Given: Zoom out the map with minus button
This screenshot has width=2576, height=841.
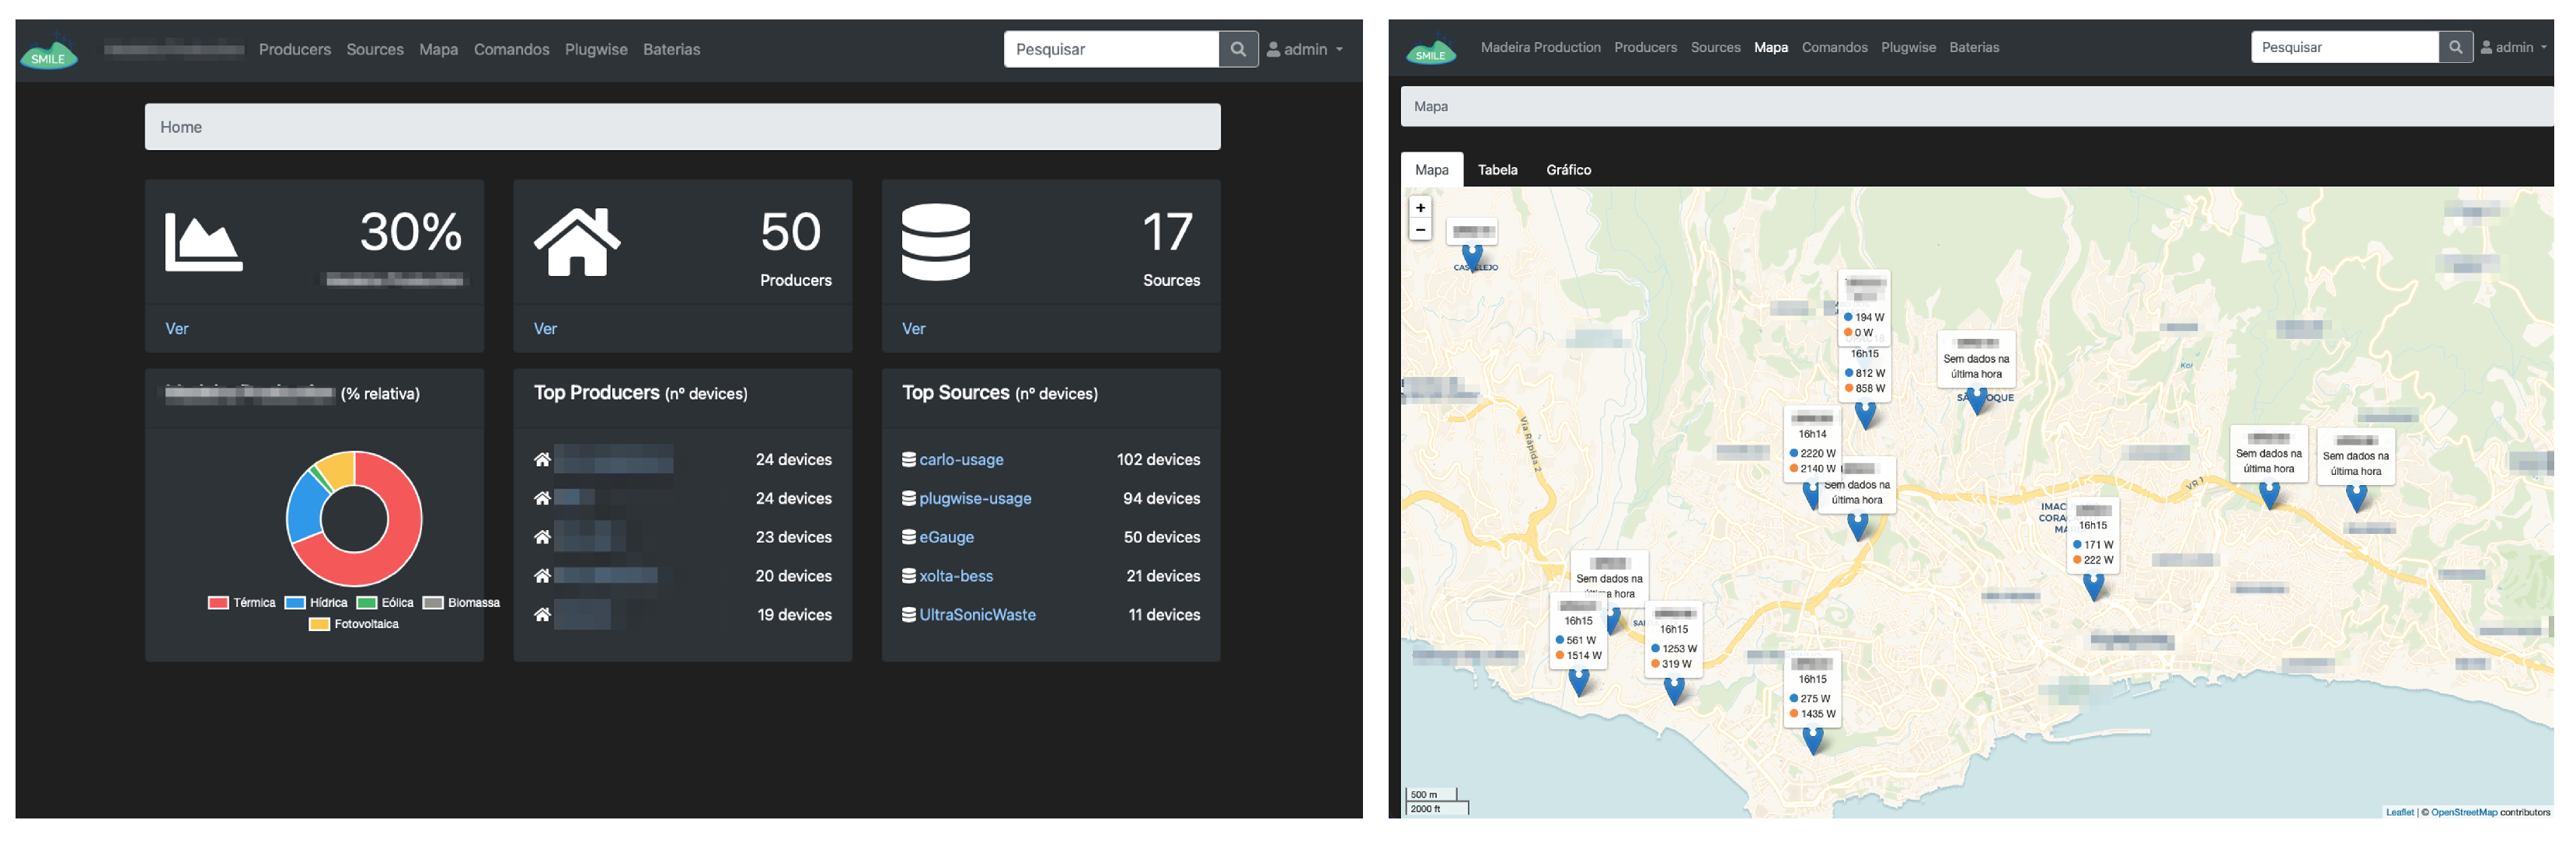Looking at the screenshot, I should (1419, 230).
